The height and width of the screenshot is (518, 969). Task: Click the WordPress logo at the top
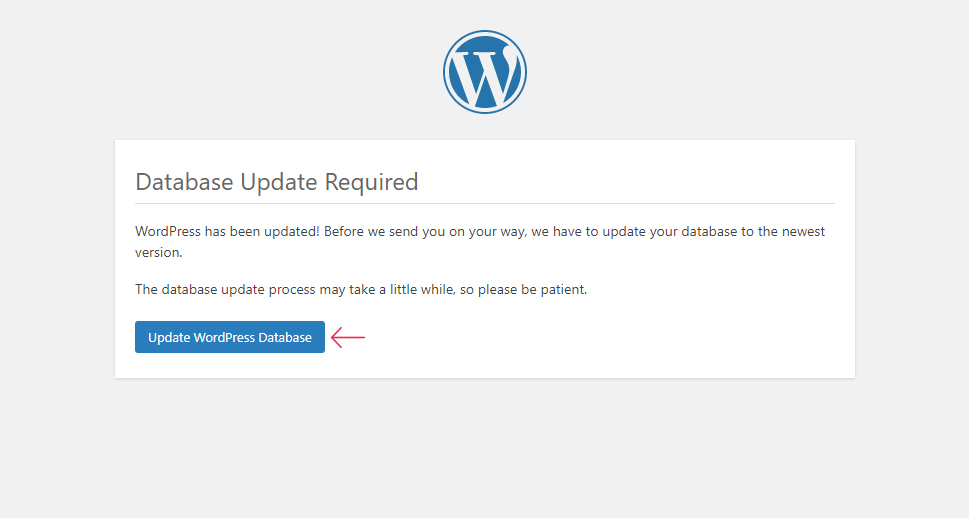(x=484, y=72)
